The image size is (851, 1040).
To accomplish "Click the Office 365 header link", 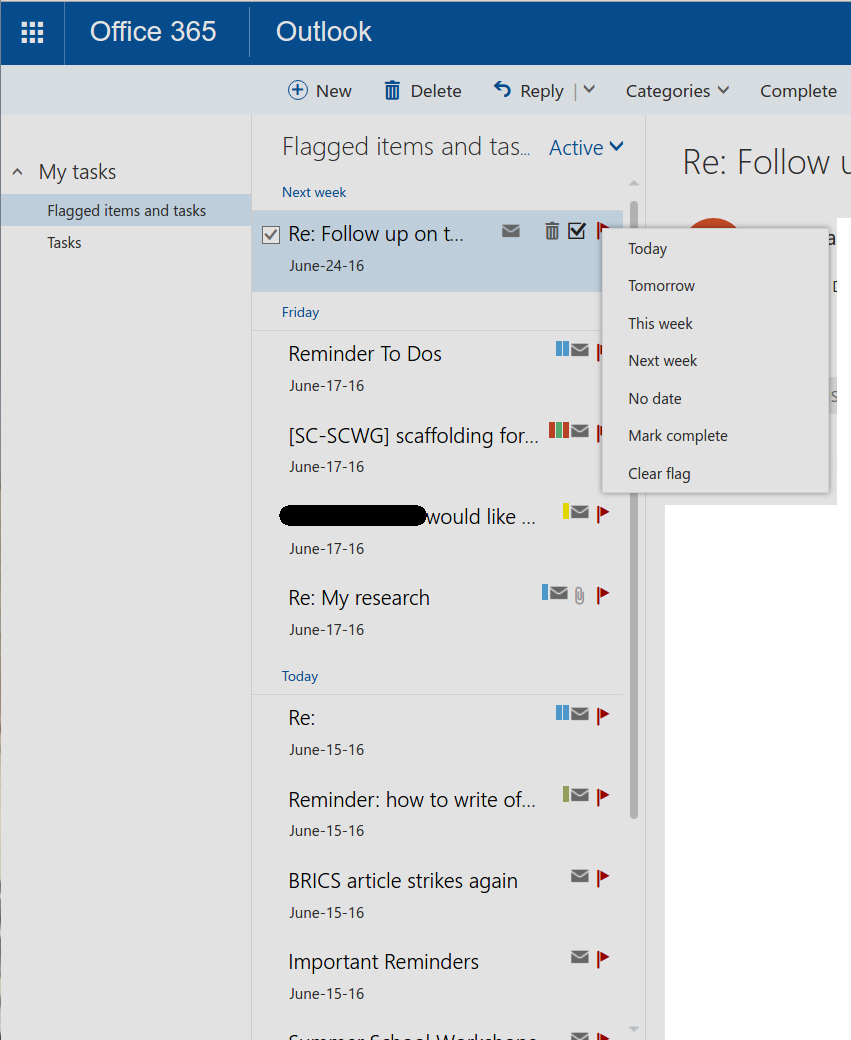I will pyautogui.click(x=153, y=32).
